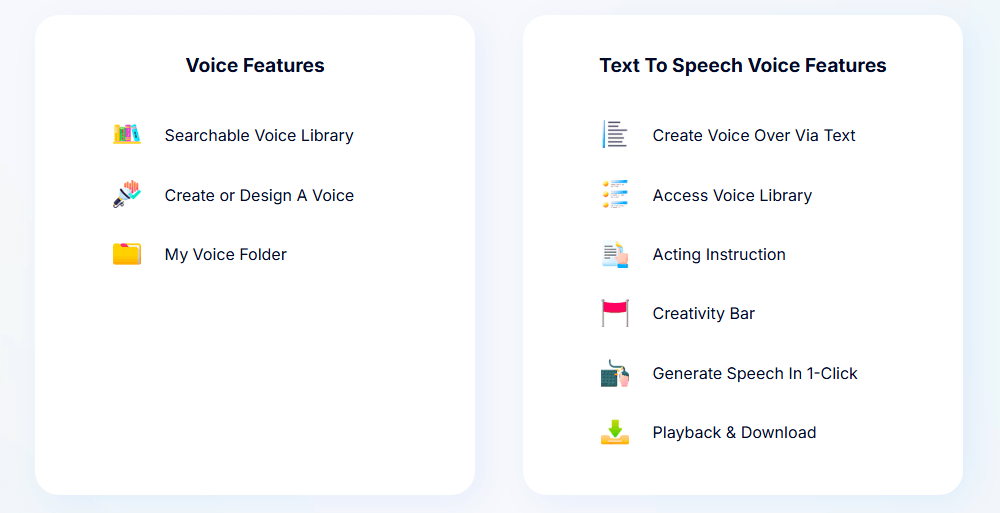The height and width of the screenshot is (513, 1000).
Task: Choose Access Voice Library label
Action: pyautogui.click(x=732, y=195)
